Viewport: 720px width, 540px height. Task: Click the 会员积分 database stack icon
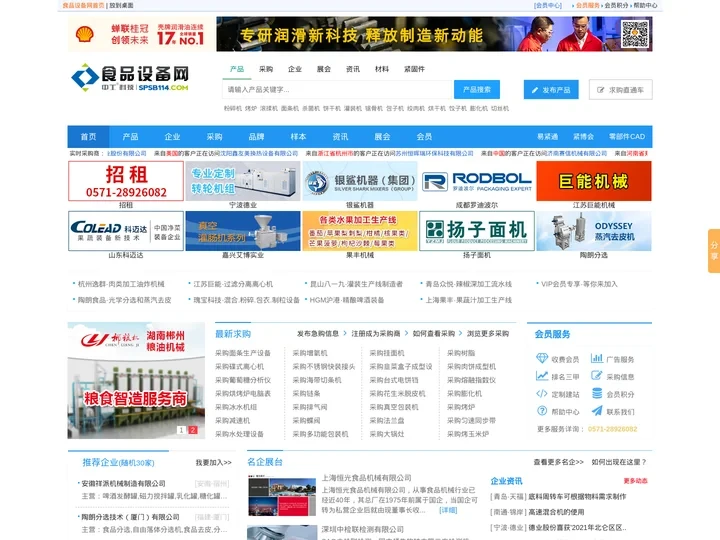coord(597,393)
